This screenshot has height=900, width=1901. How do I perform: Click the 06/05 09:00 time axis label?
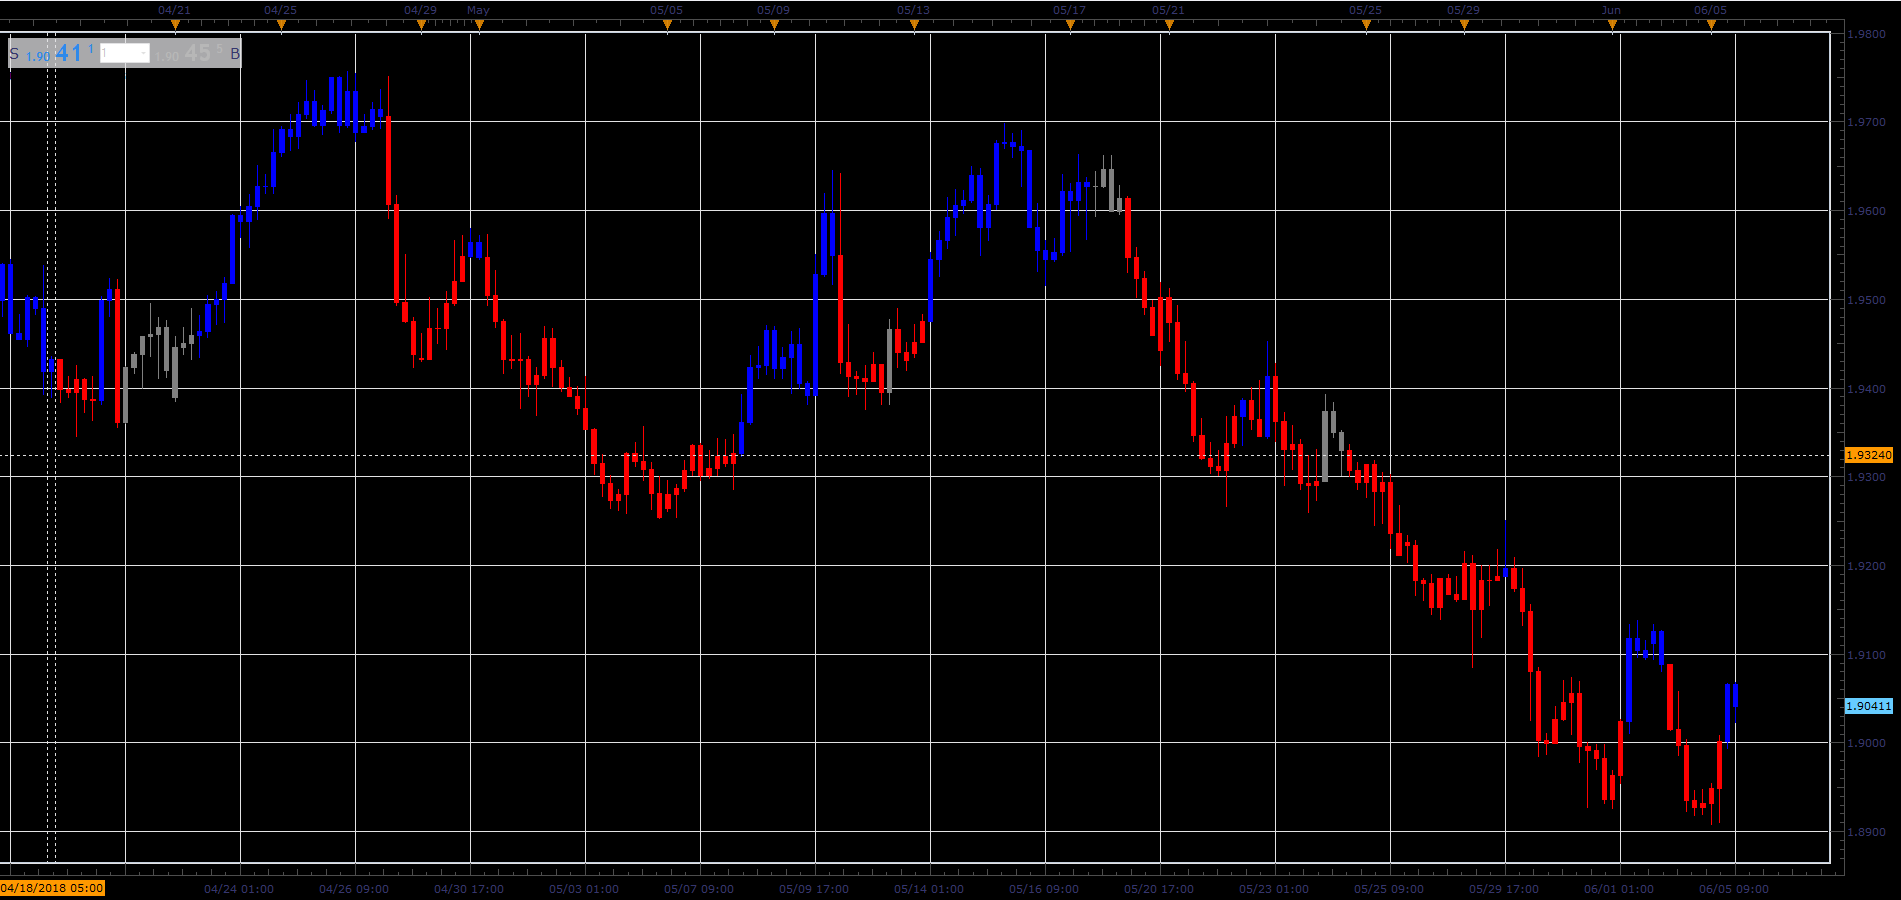[1734, 889]
